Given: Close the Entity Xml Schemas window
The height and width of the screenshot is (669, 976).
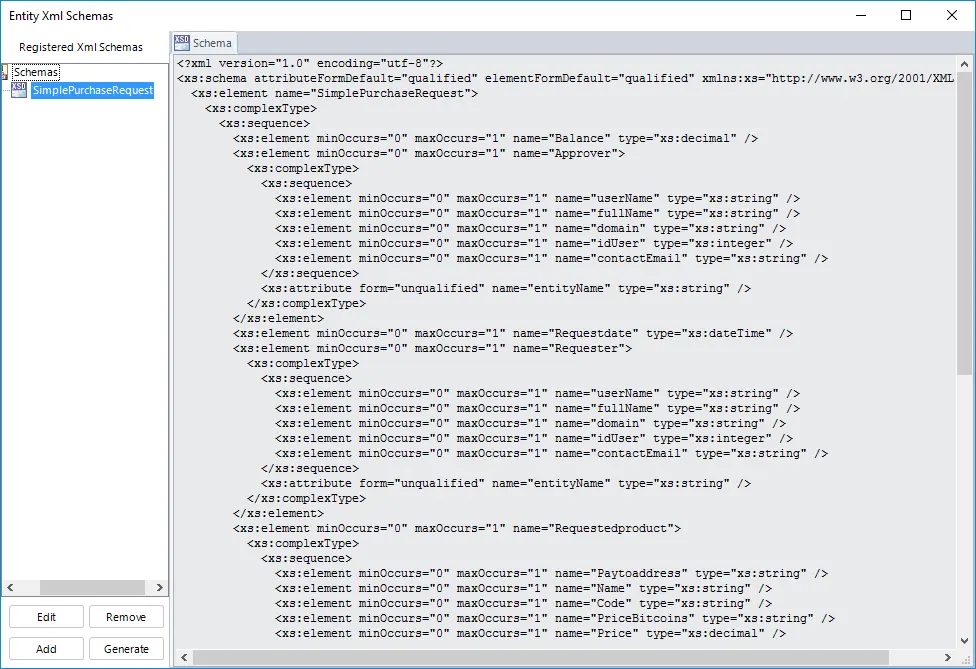Looking at the screenshot, I should 952,15.
